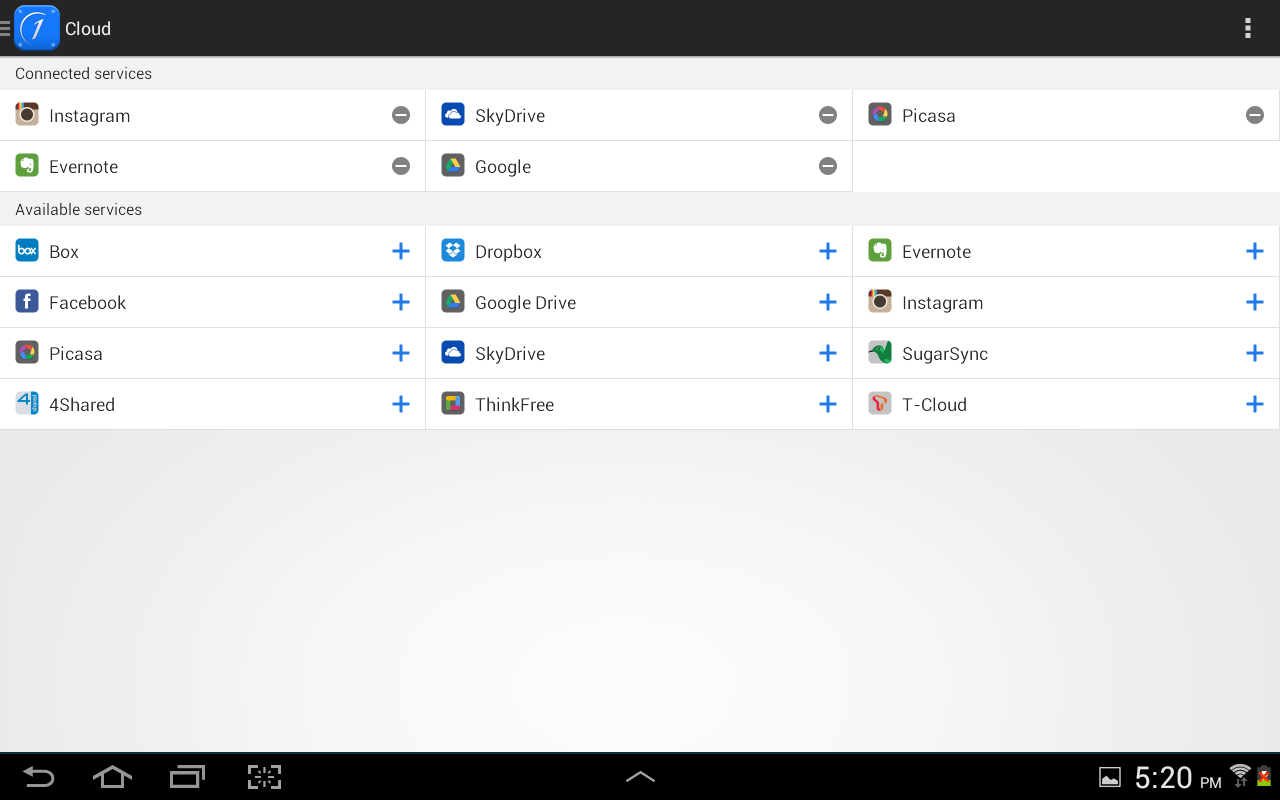Click the 5:20 PM clock
Viewport: 1280px width, 800px height.
1178,777
